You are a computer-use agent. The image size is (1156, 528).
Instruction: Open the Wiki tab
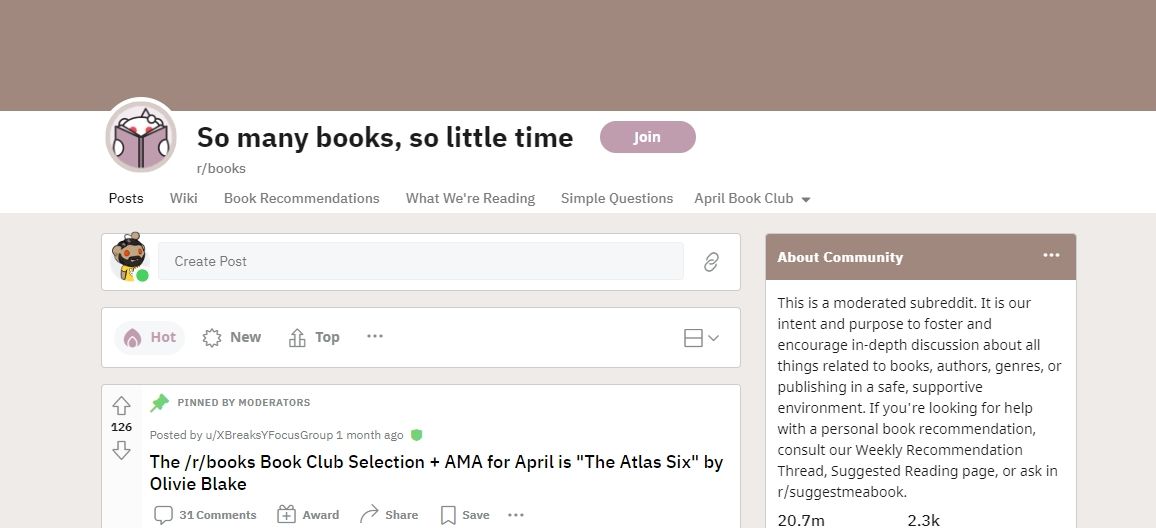(x=183, y=199)
